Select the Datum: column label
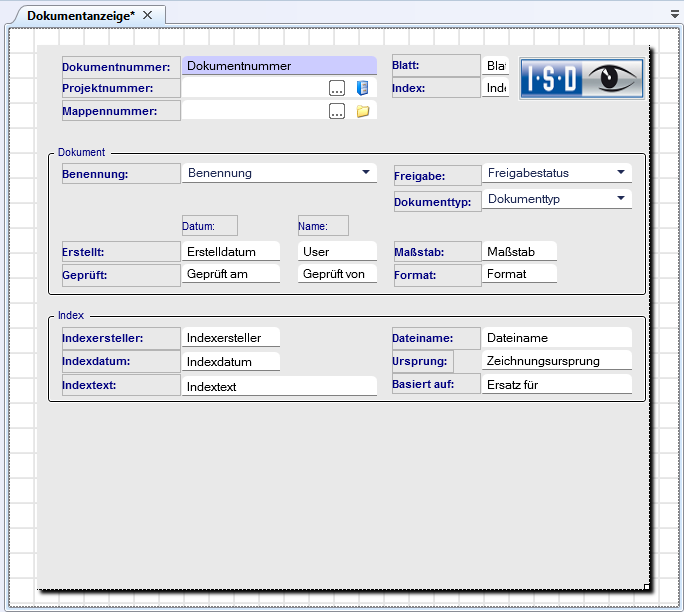684x612 pixels. 209,226
